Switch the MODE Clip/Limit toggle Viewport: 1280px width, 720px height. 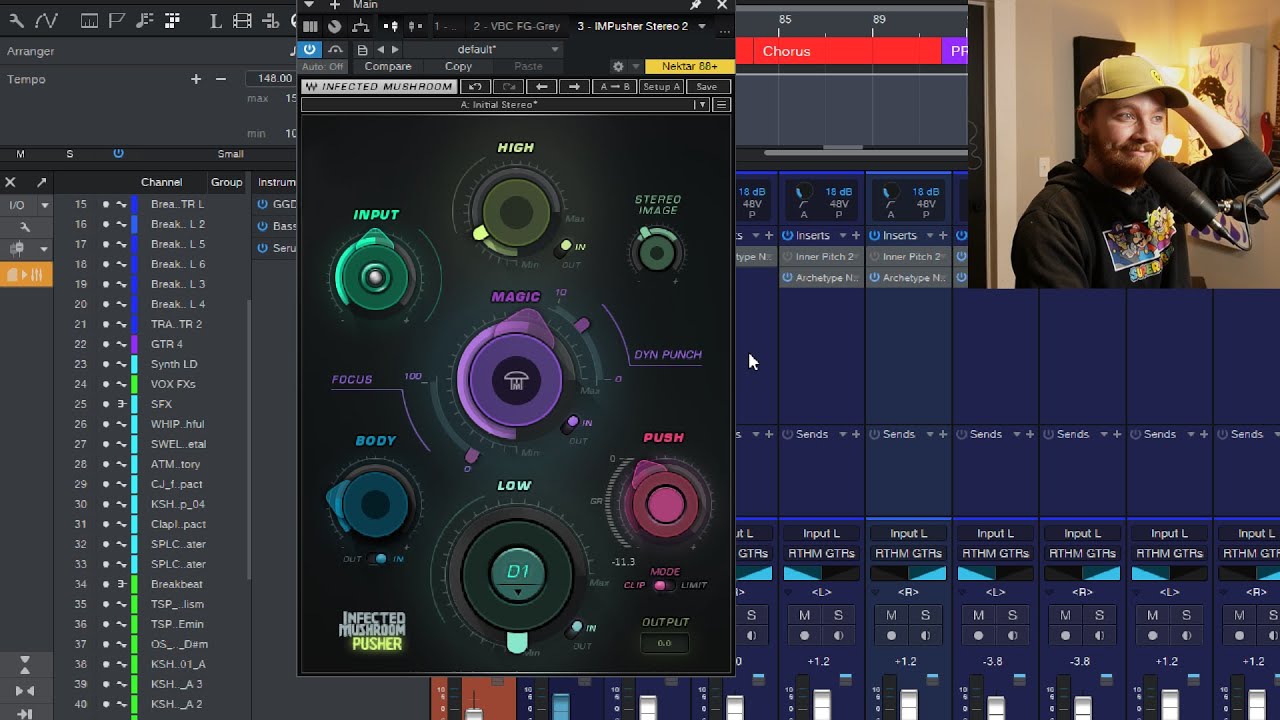[x=663, y=585]
